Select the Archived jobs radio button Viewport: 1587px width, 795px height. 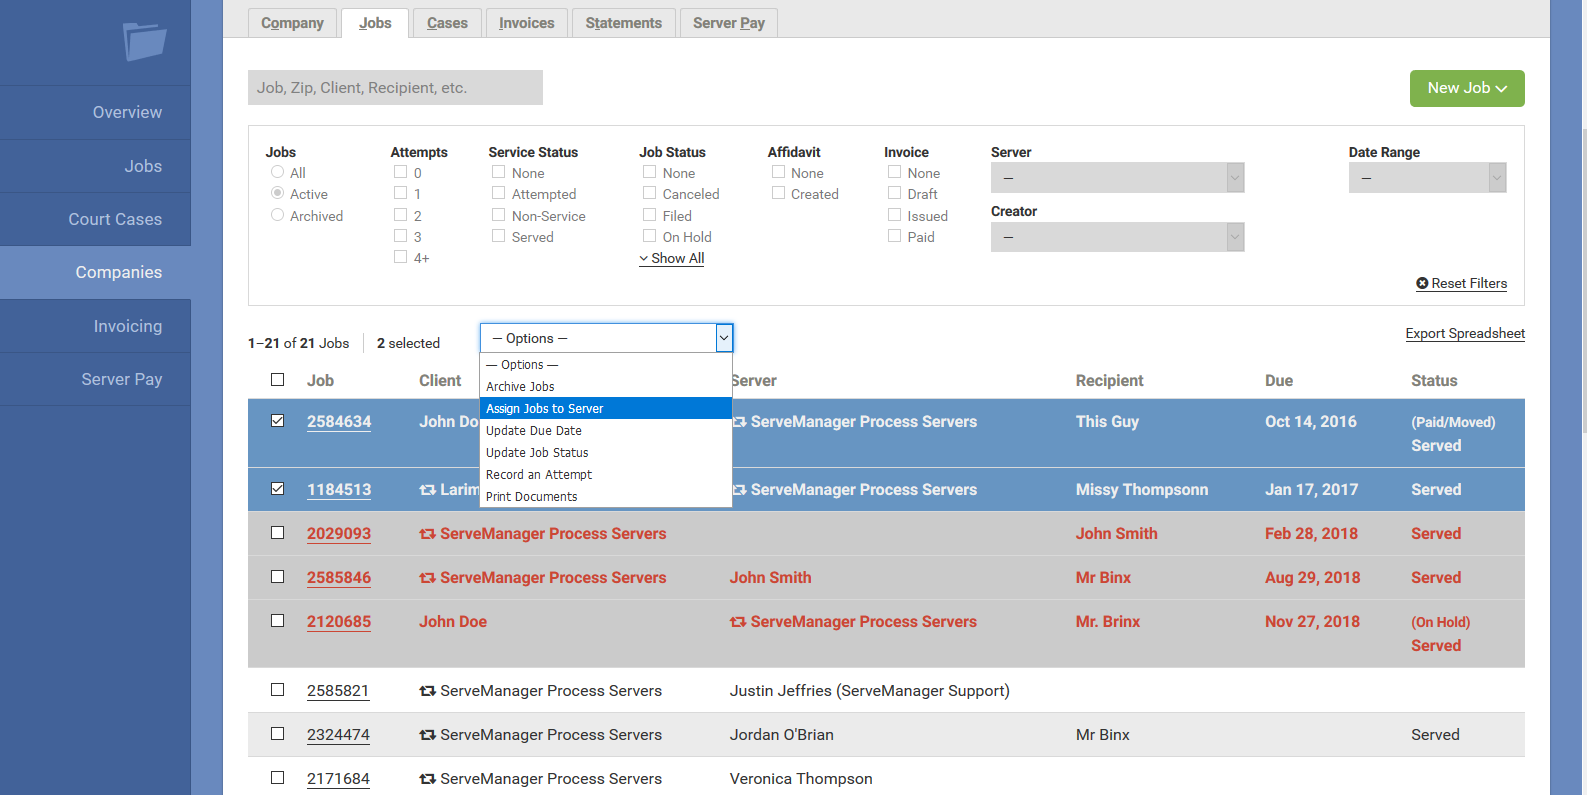pos(278,215)
